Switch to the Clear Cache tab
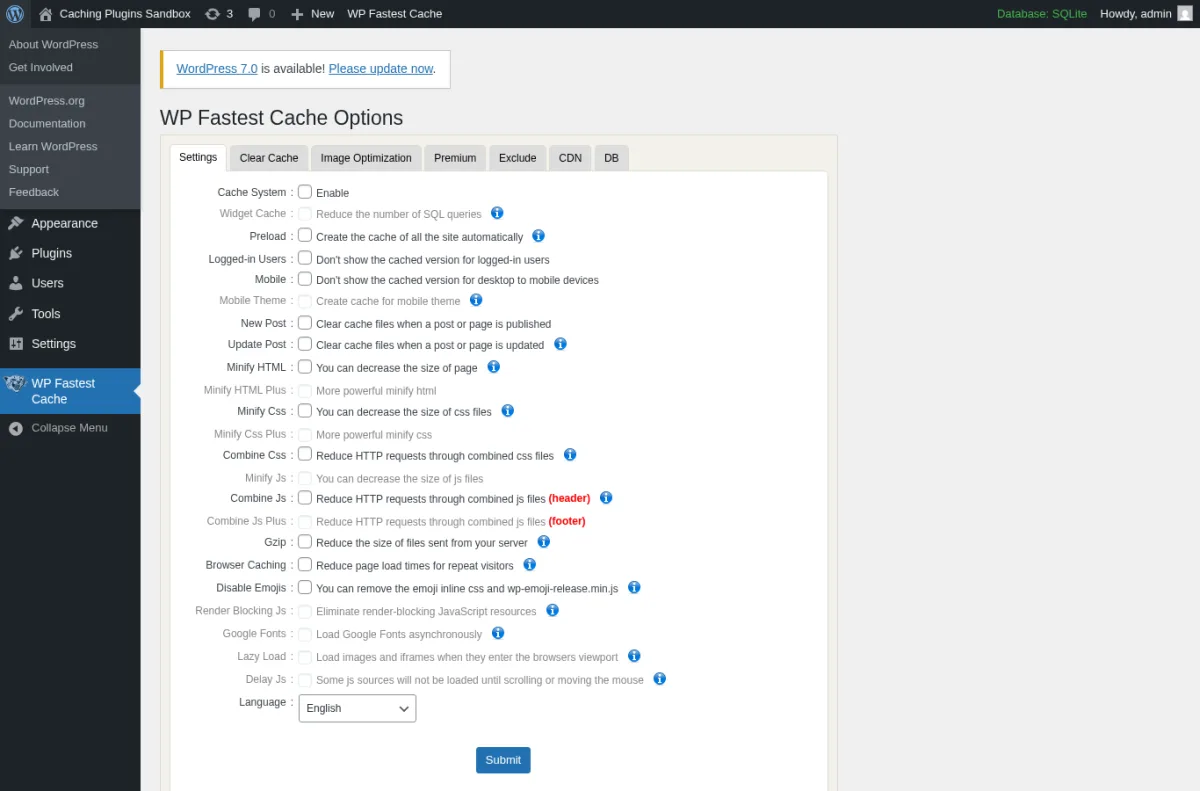Image resolution: width=1200 pixels, height=791 pixels. pyautogui.click(x=269, y=158)
